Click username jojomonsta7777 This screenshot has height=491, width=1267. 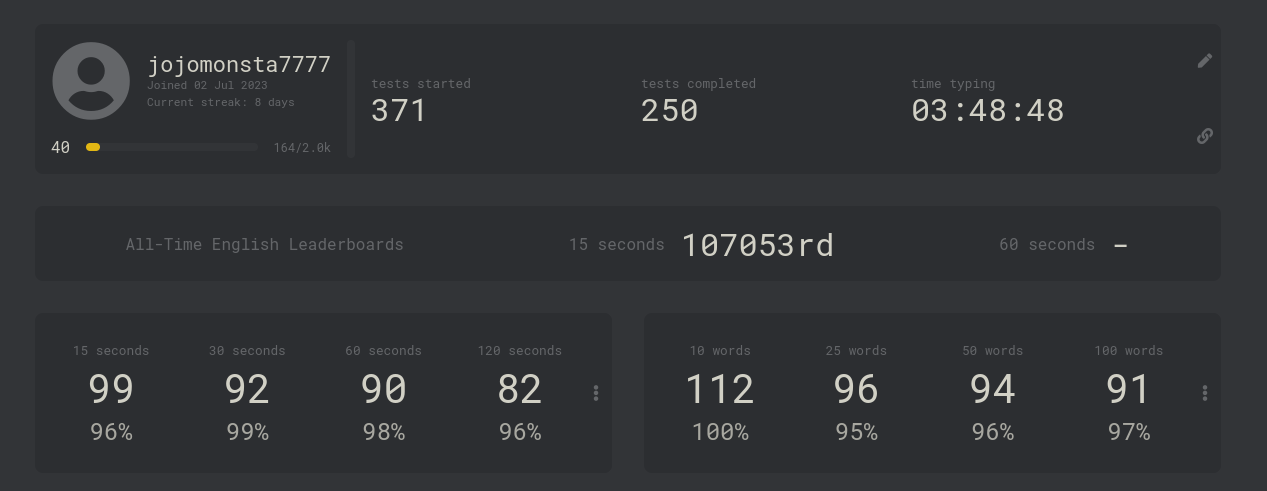click(239, 64)
